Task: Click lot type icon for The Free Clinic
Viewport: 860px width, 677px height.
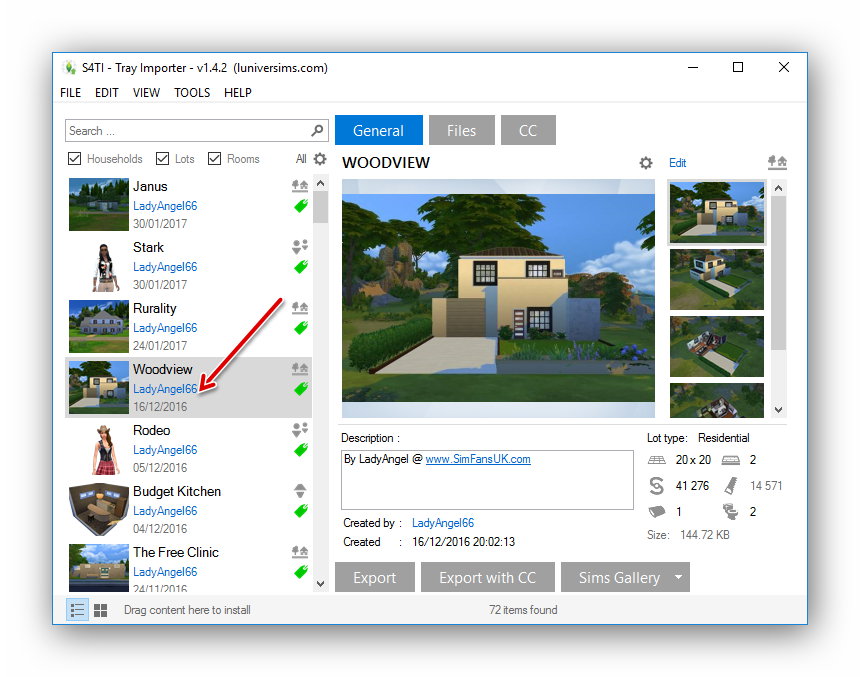Action: pyautogui.click(x=299, y=551)
